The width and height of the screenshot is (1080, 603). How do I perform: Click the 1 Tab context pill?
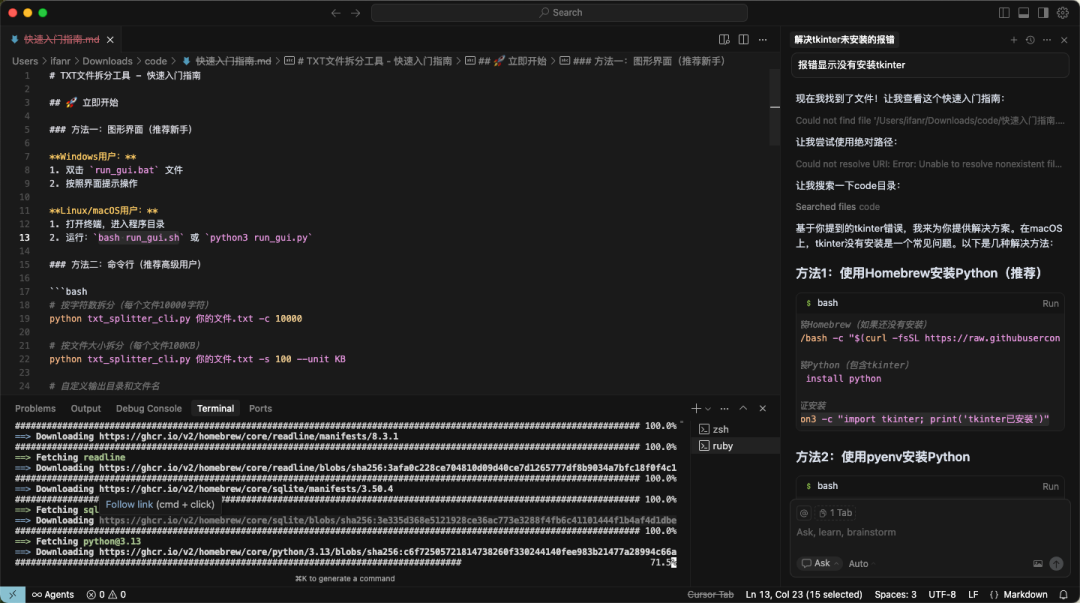[x=835, y=513]
